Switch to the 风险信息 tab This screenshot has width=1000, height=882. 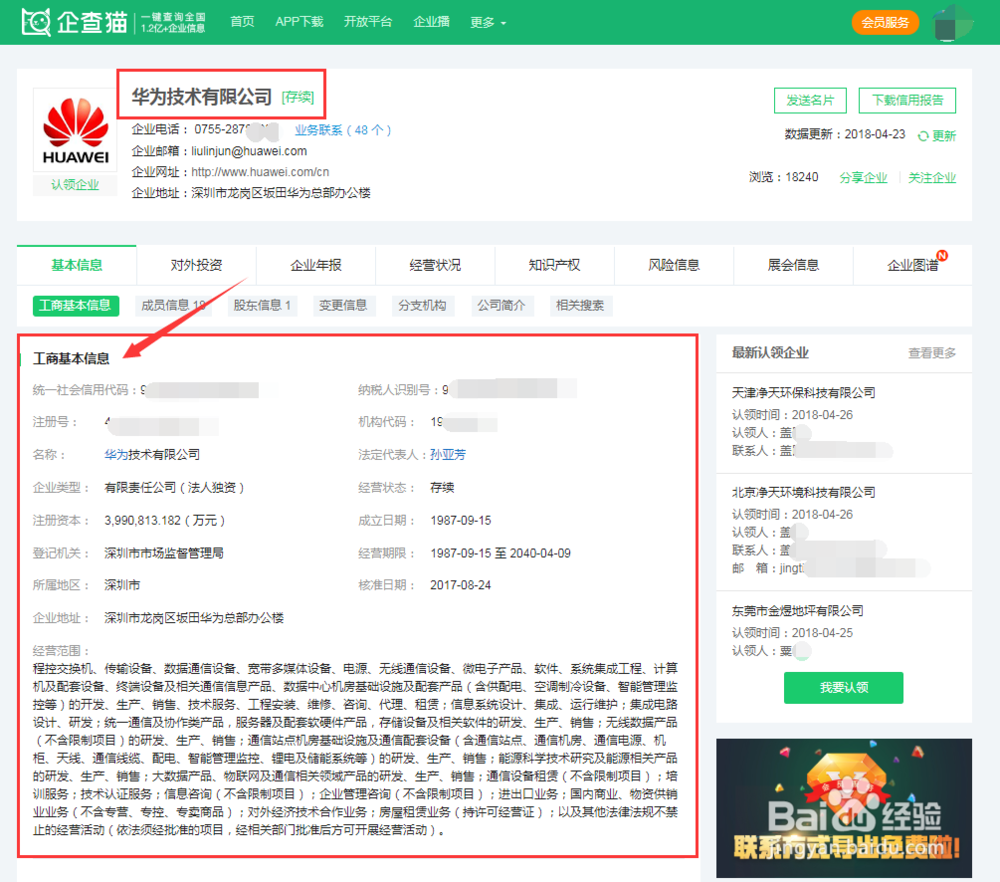coord(674,265)
